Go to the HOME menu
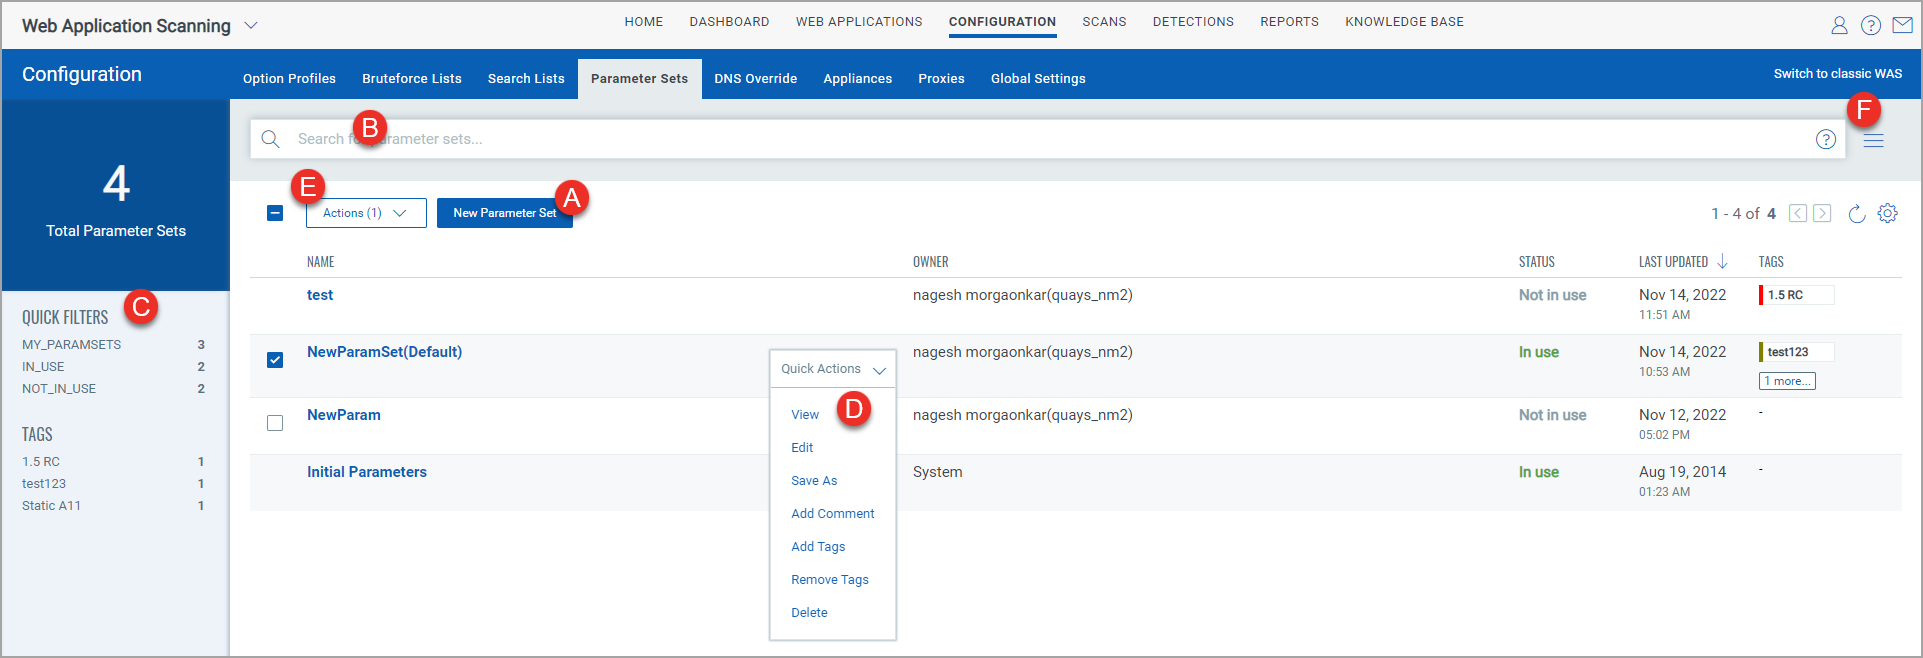The image size is (1923, 658). point(644,22)
